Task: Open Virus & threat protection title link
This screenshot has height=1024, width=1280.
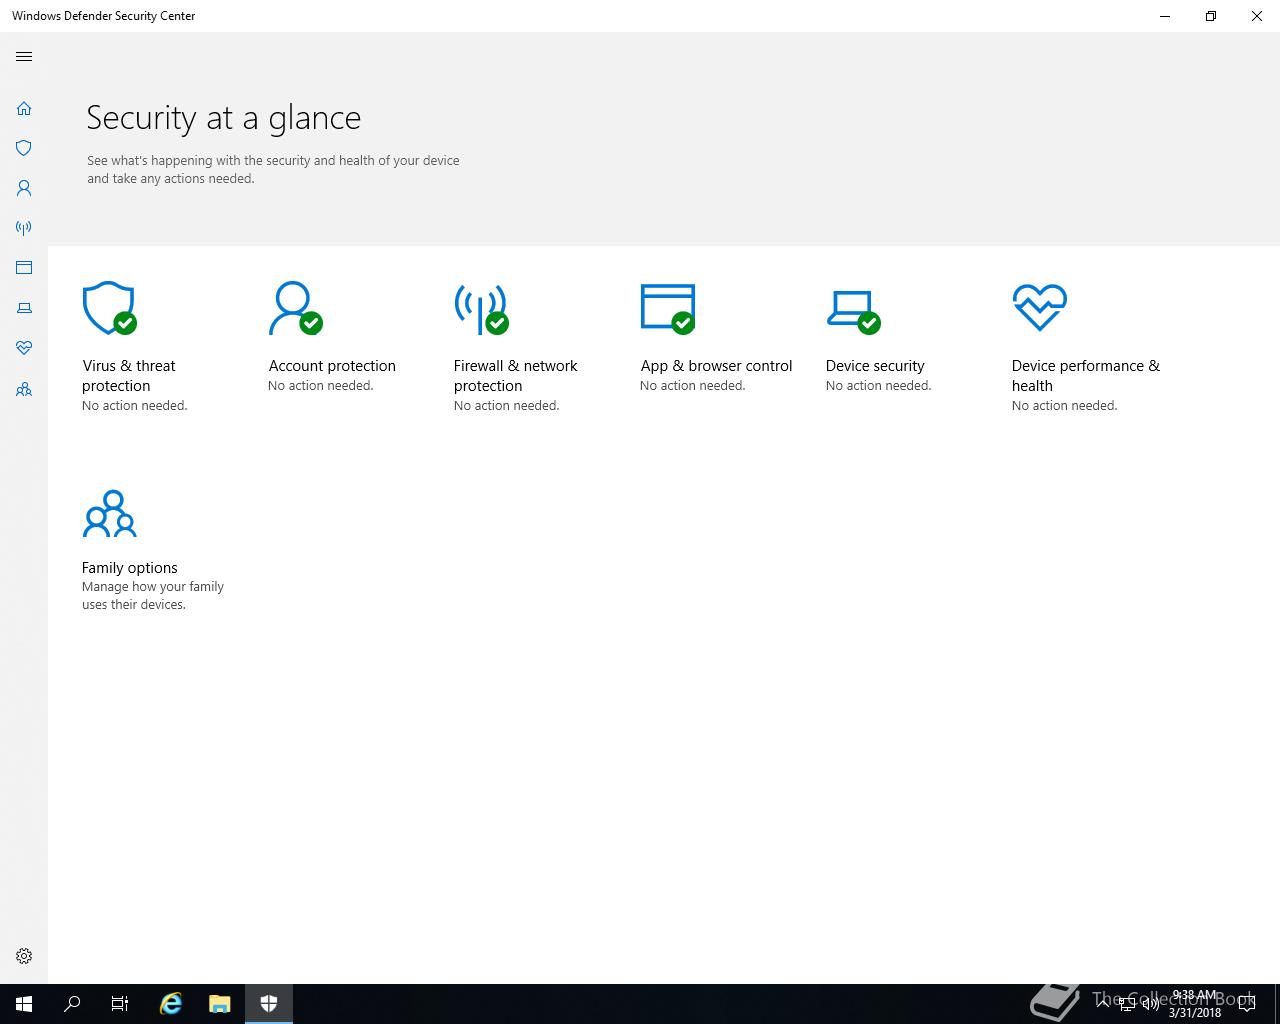Action: coord(128,376)
